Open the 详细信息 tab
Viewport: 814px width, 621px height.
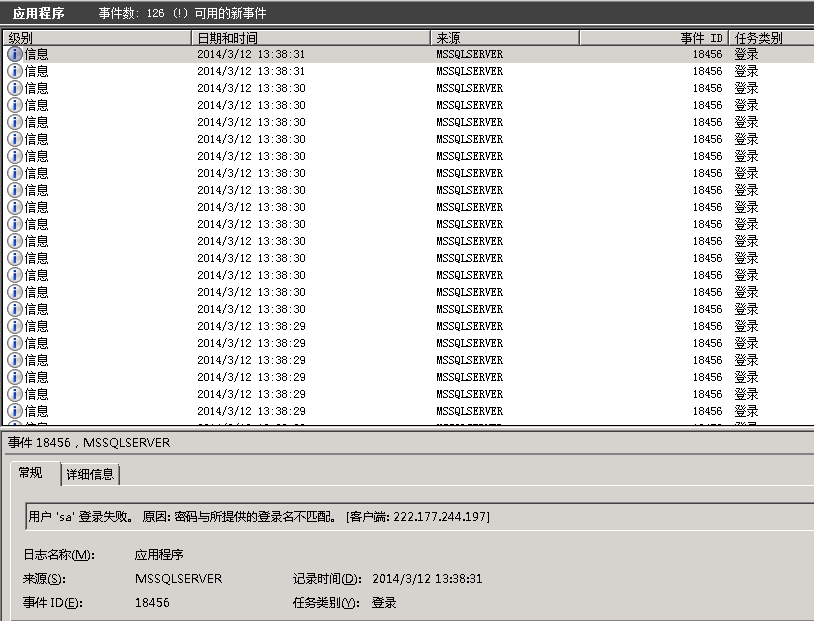(x=90, y=475)
